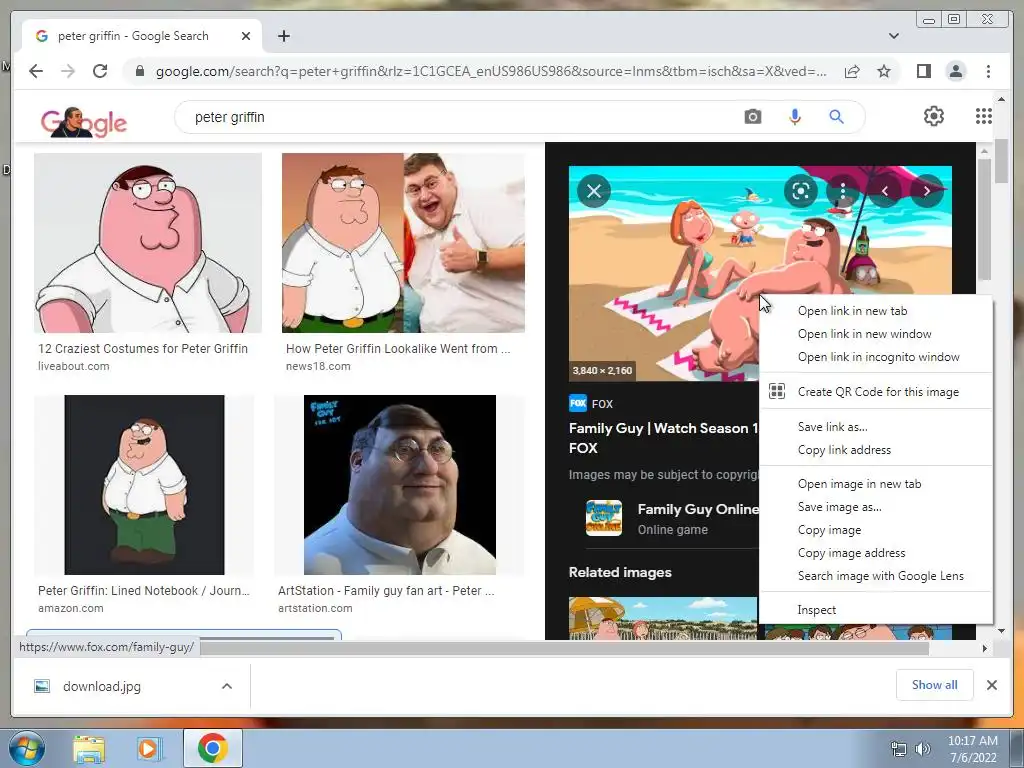Expand the tab search chevron

coord(894,36)
